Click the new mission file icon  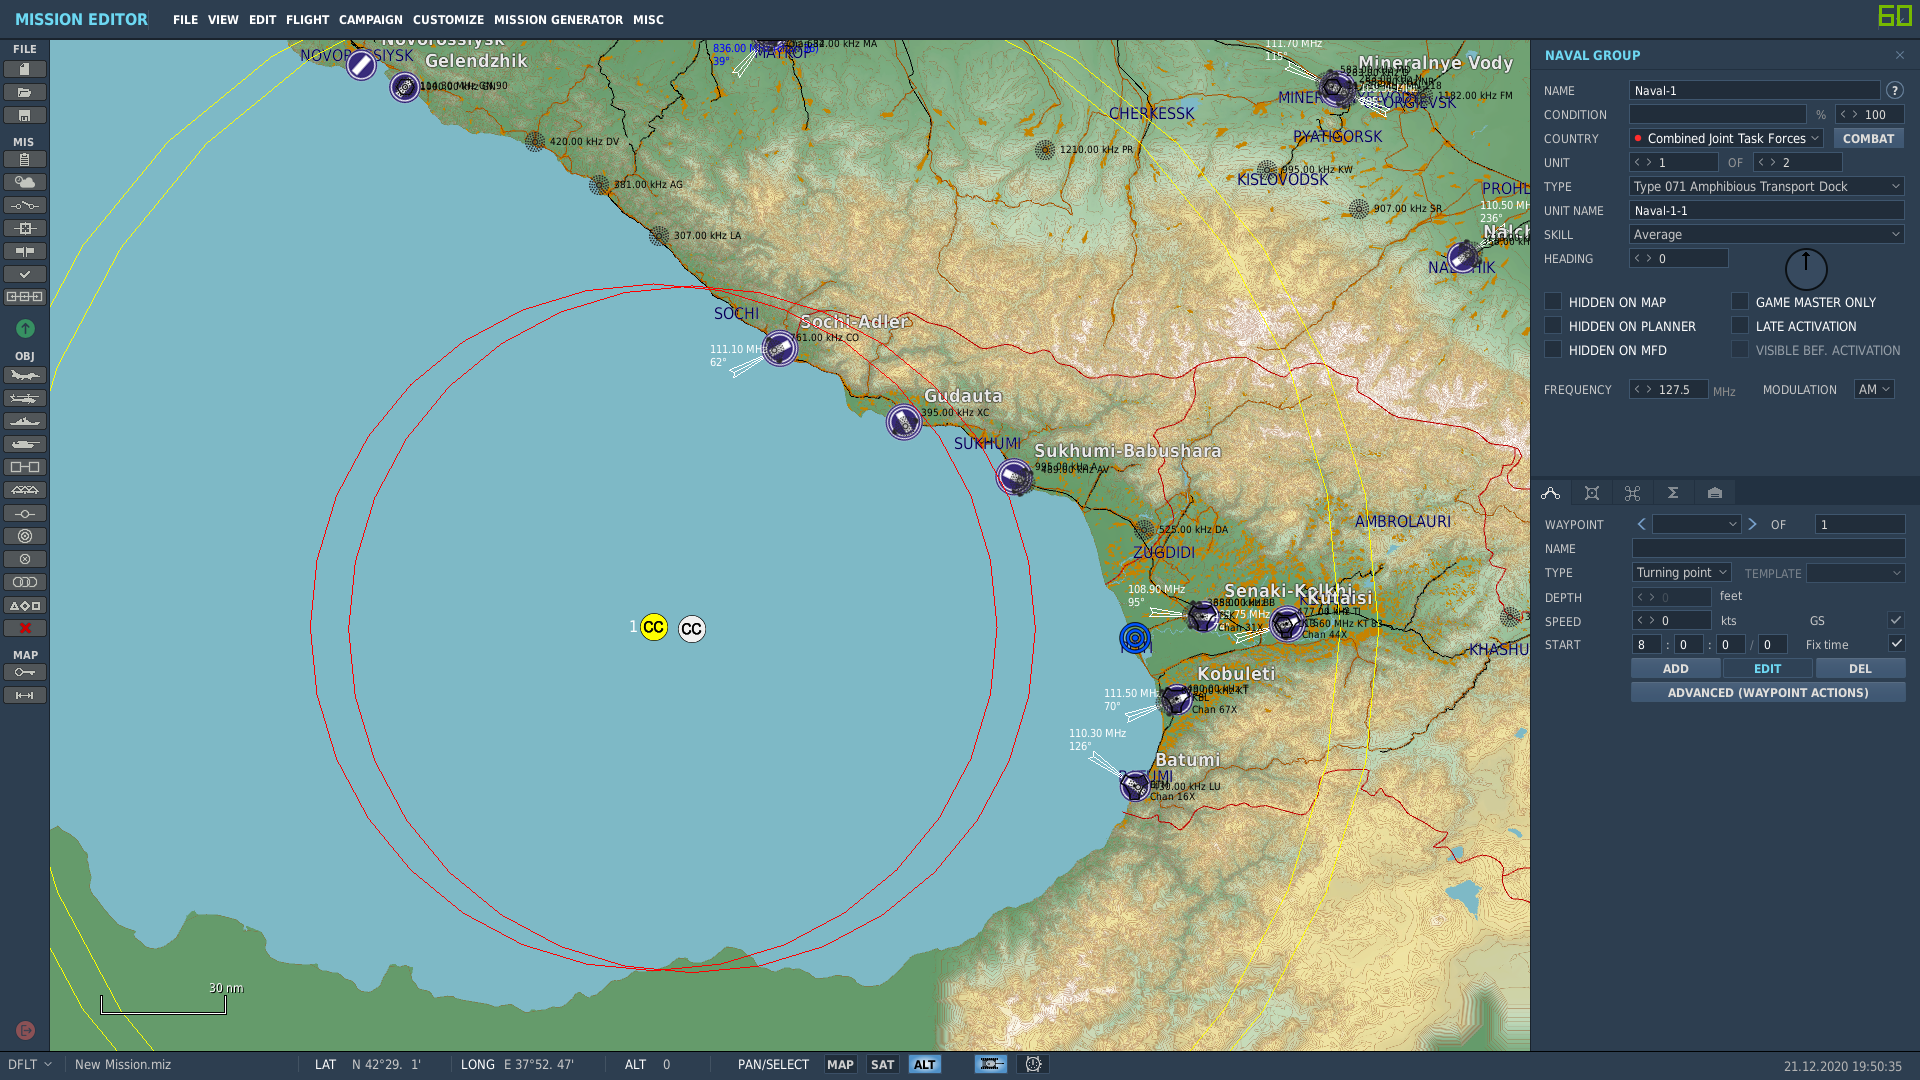[x=25, y=69]
